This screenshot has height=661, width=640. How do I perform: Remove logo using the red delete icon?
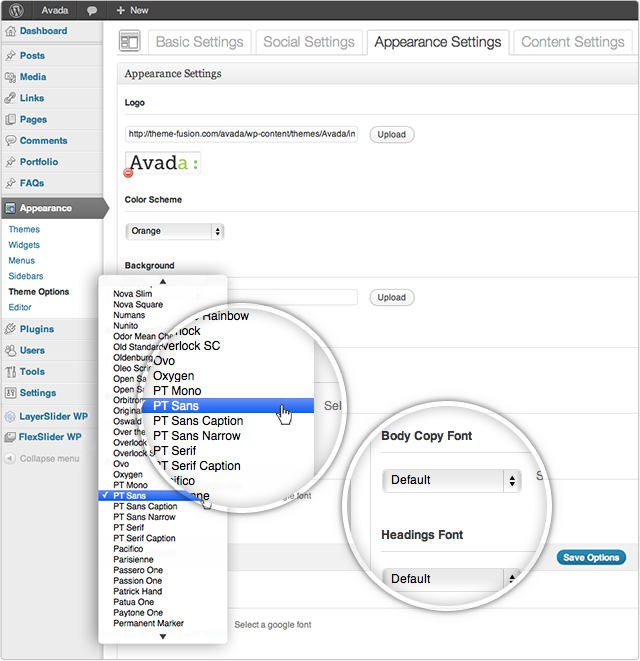point(128,173)
